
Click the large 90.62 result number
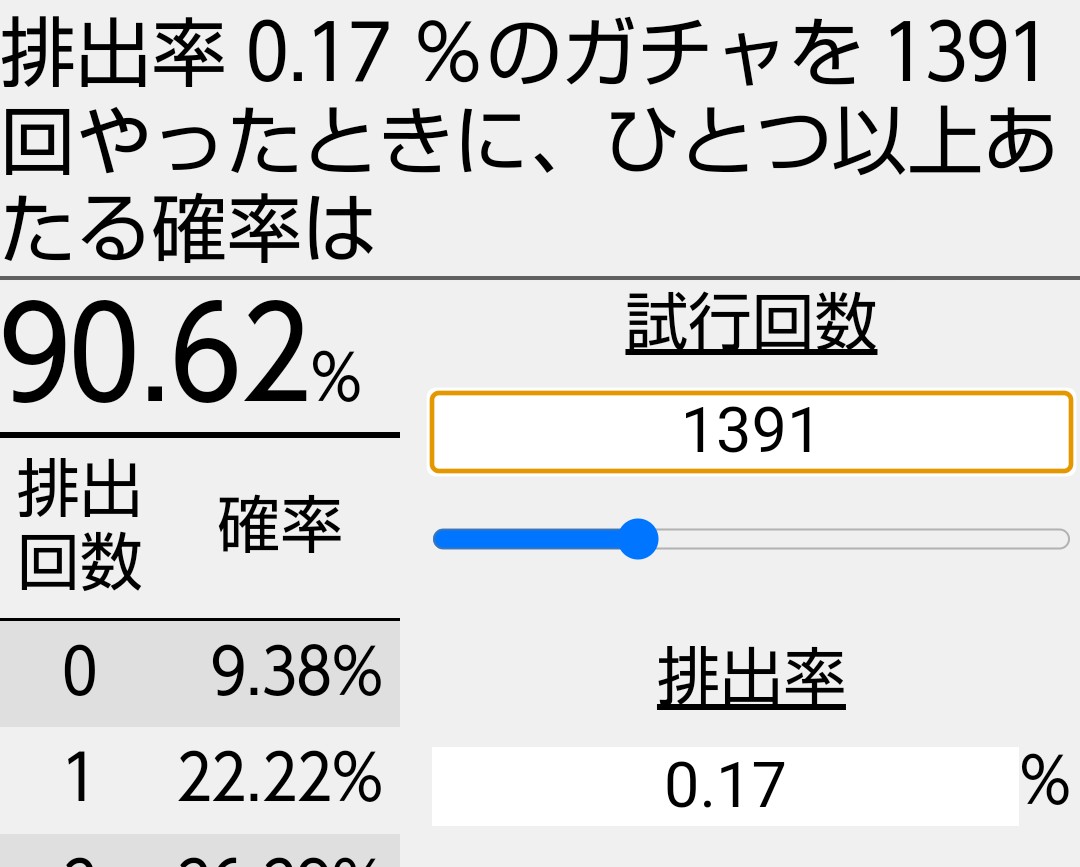(156, 353)
